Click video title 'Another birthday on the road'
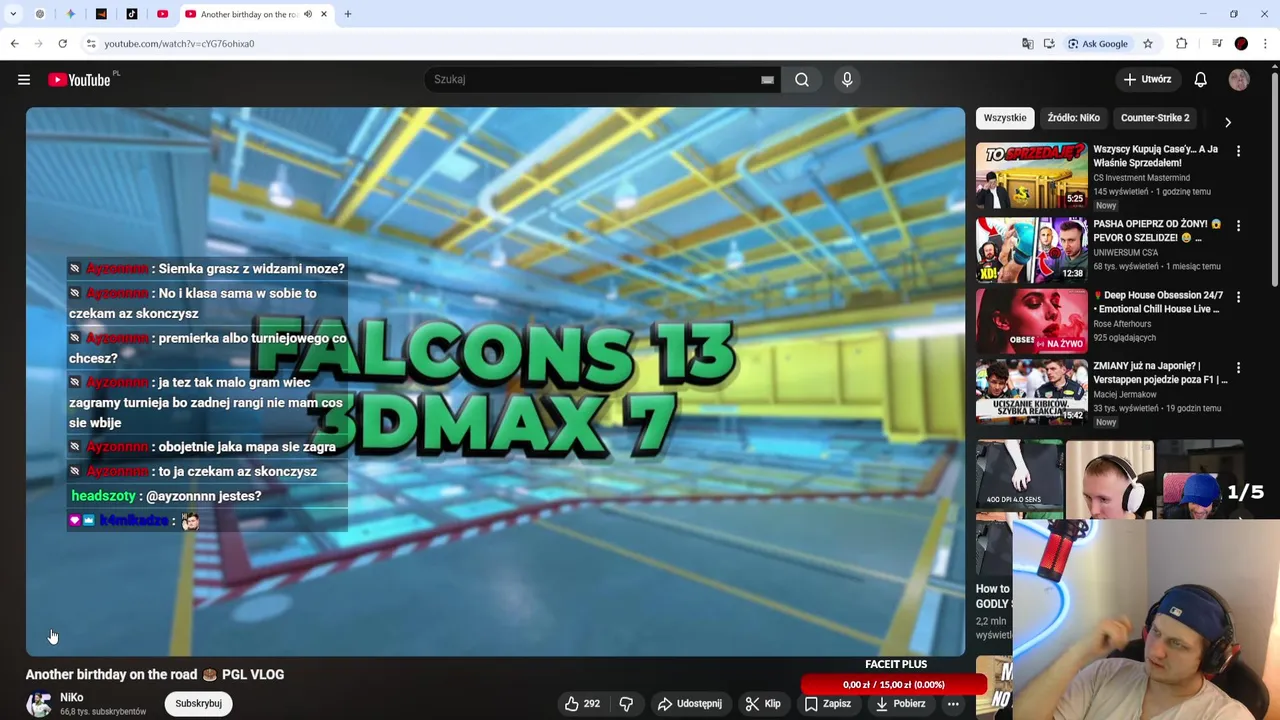The height and width of the screenshot is (720, 1280). [155, 675]
